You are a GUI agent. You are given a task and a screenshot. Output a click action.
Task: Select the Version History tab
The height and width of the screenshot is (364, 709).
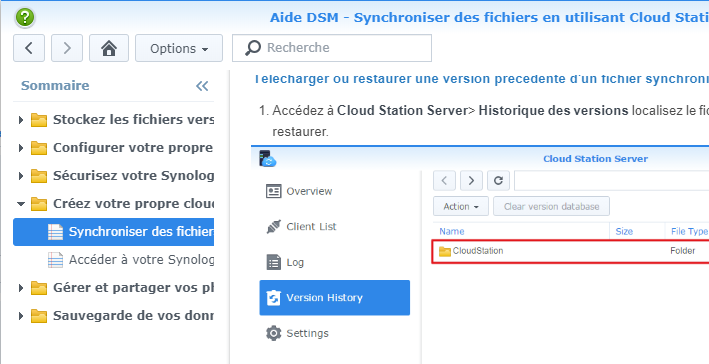(x=335, y=298)
